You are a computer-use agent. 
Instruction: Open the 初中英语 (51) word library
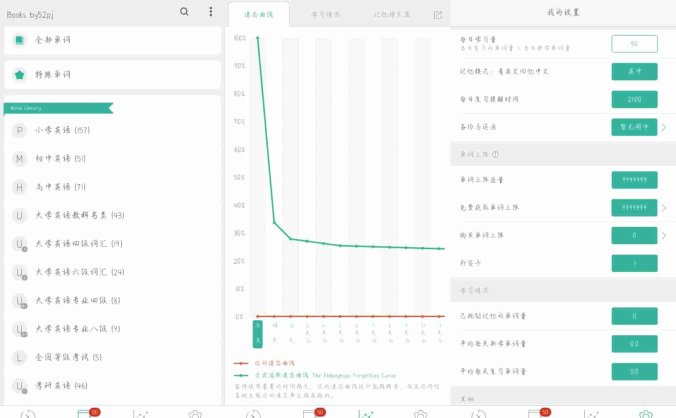pyautogui.click(x=113, y=159)
